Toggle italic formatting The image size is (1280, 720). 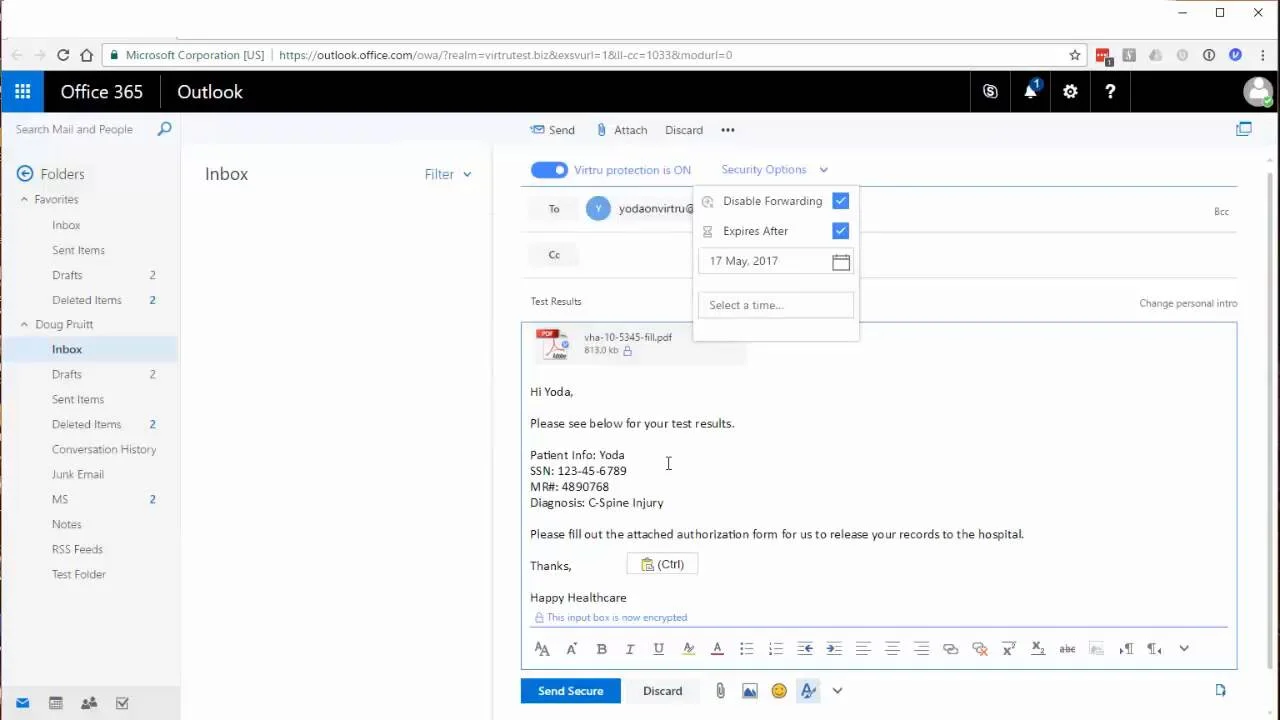629,649
